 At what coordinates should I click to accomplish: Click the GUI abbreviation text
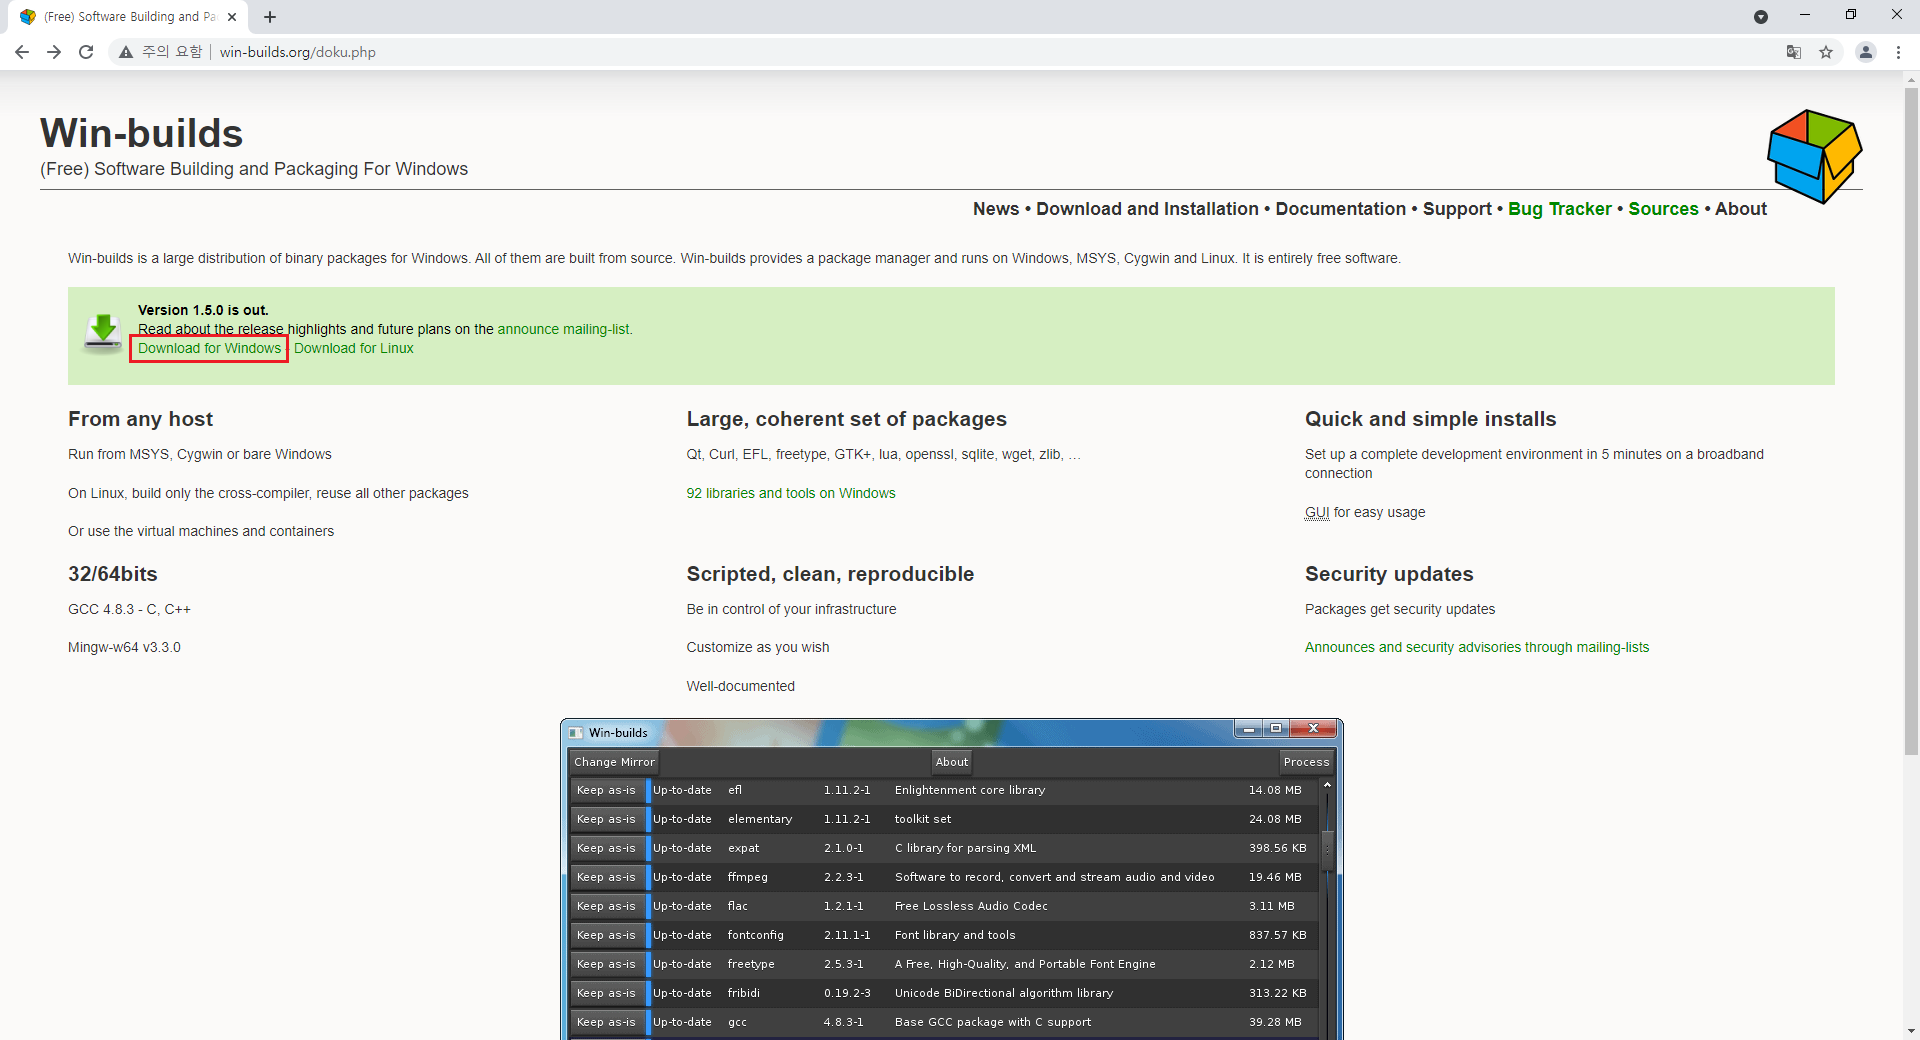point(1317,512)
